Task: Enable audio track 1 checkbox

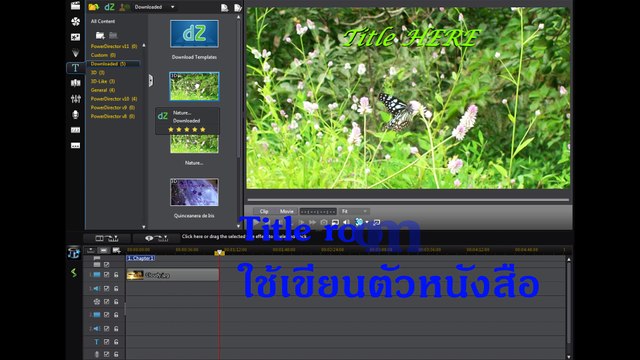Action: click(x=107, y=289)
